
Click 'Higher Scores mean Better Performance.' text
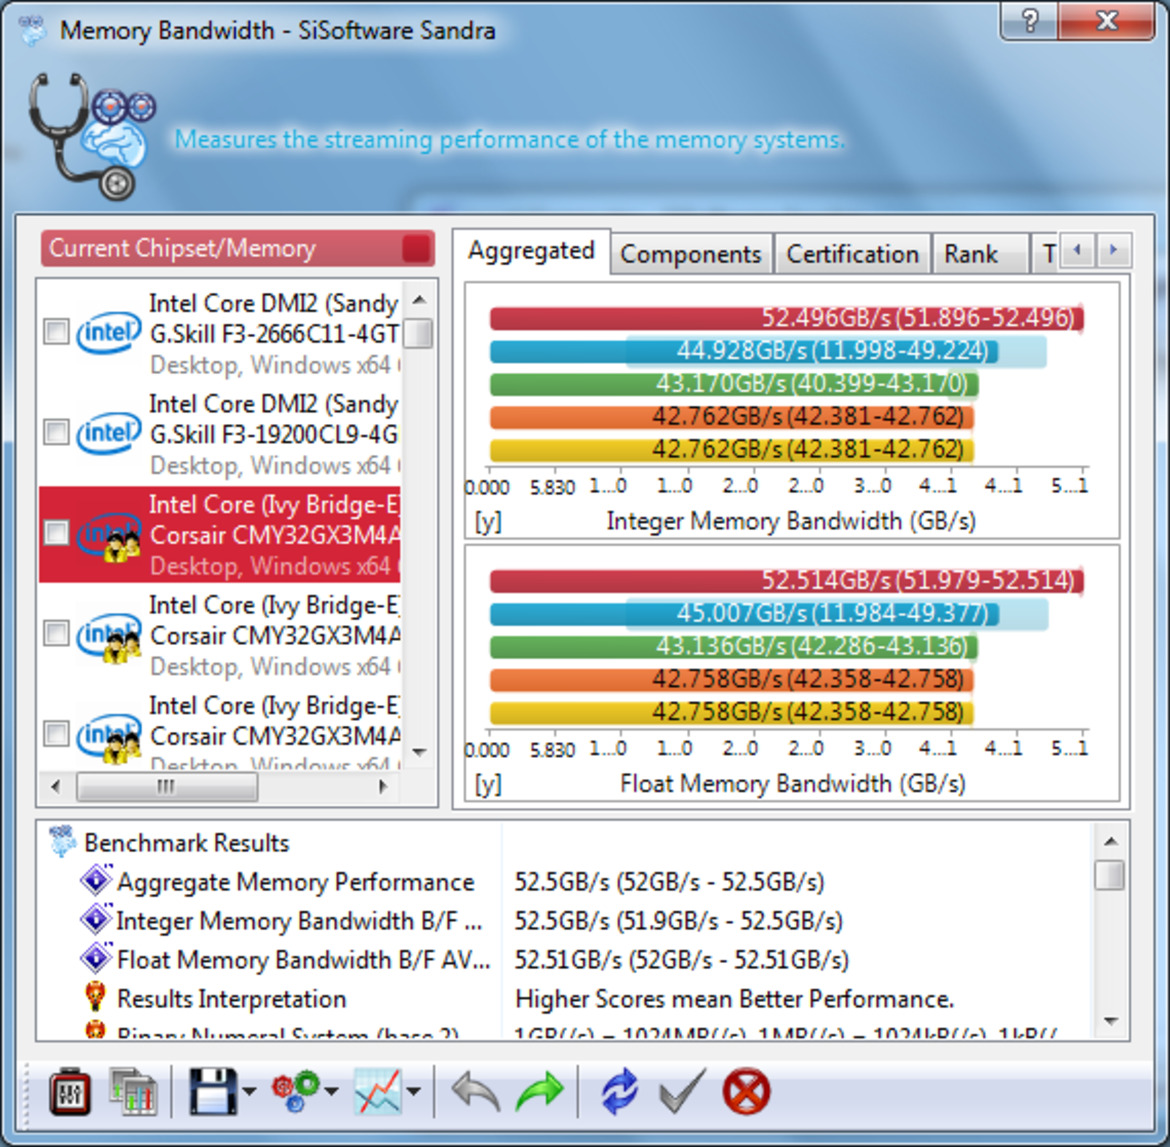coord(734,998)
